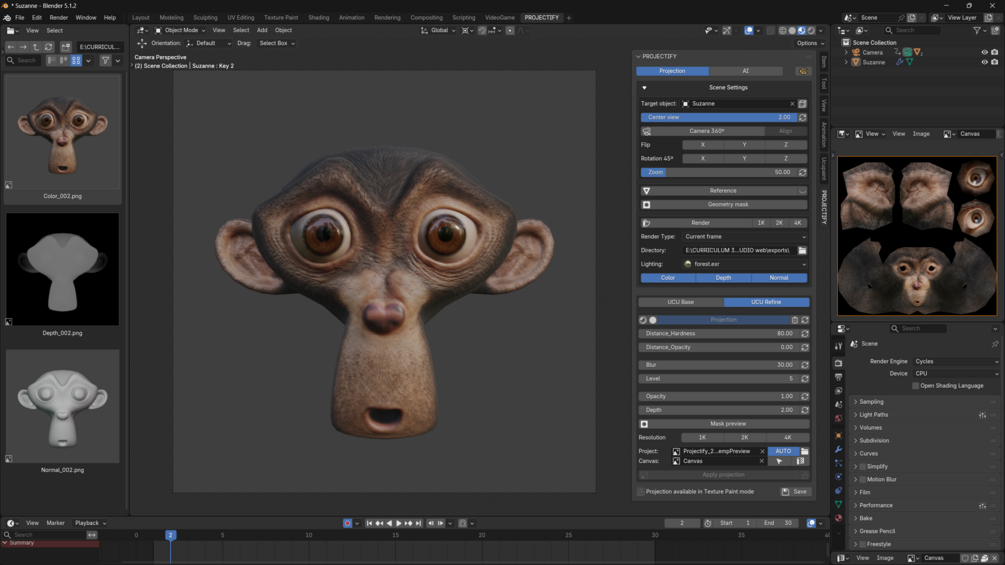Enable the Open Shading Language checkbox

(x=915, y=386)
